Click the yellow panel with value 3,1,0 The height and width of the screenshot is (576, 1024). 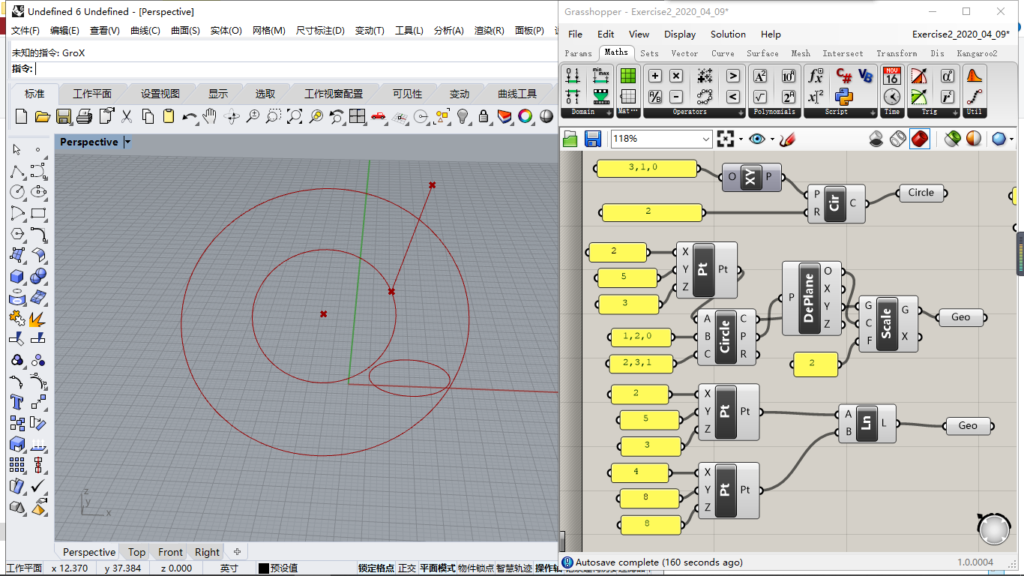tap(647, 168)
